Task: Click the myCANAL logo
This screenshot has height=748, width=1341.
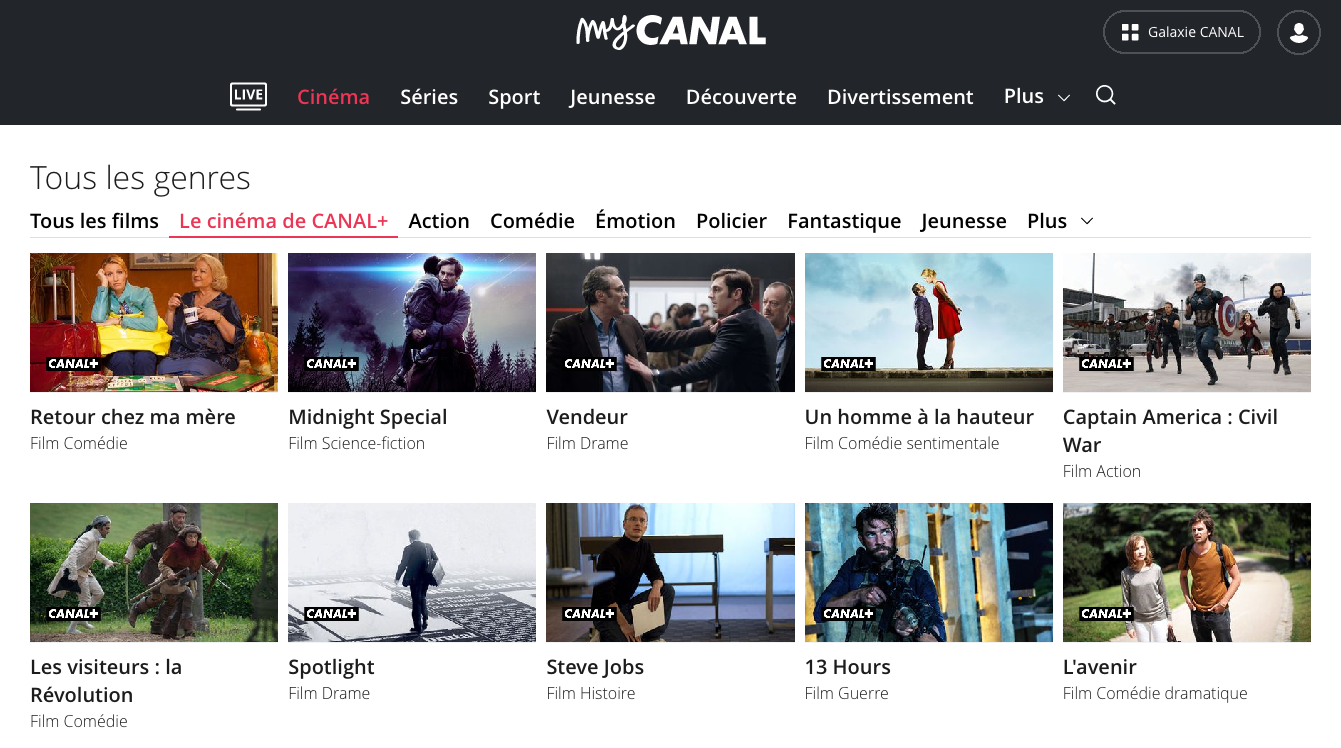Action: 671,32
